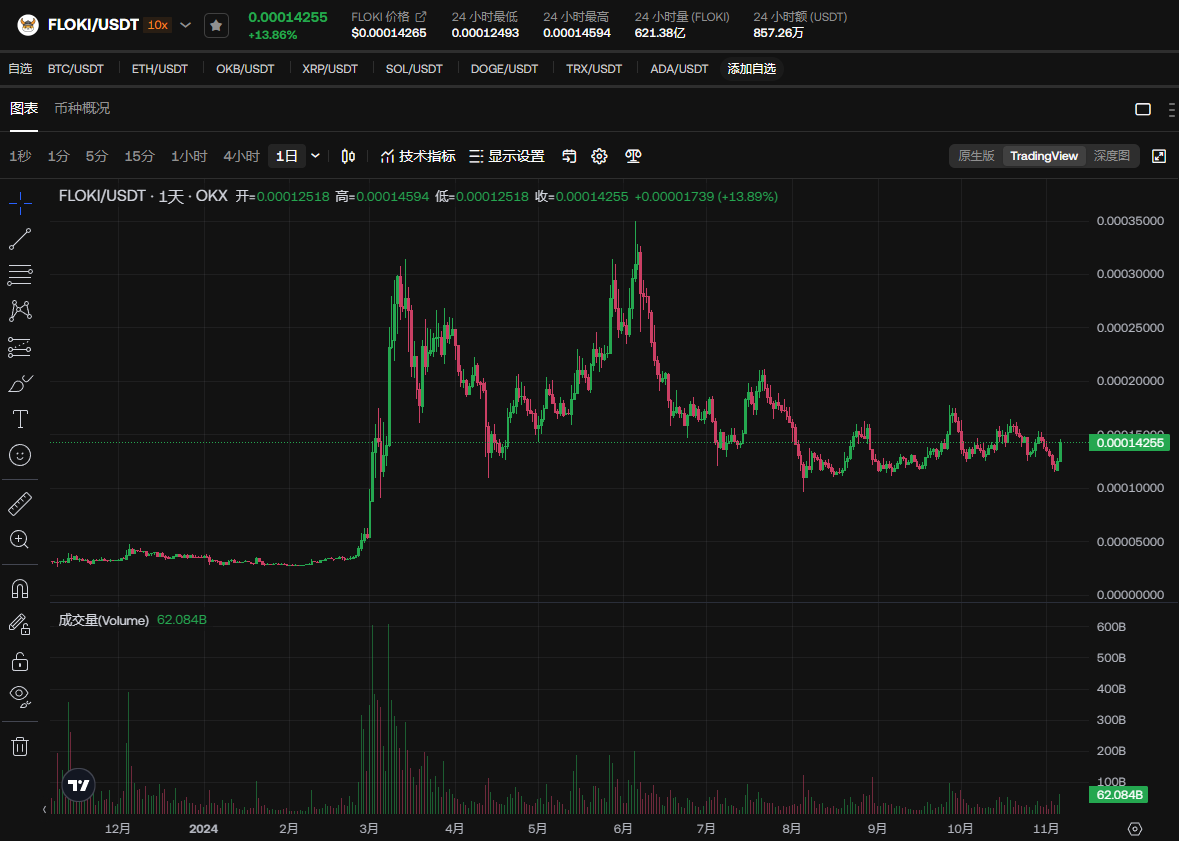Image resolution: width=1179 pixels, height=841 pixels.
Task: Switch to the 深度图 depth chart view
Action: click(x=1111, y=156)
